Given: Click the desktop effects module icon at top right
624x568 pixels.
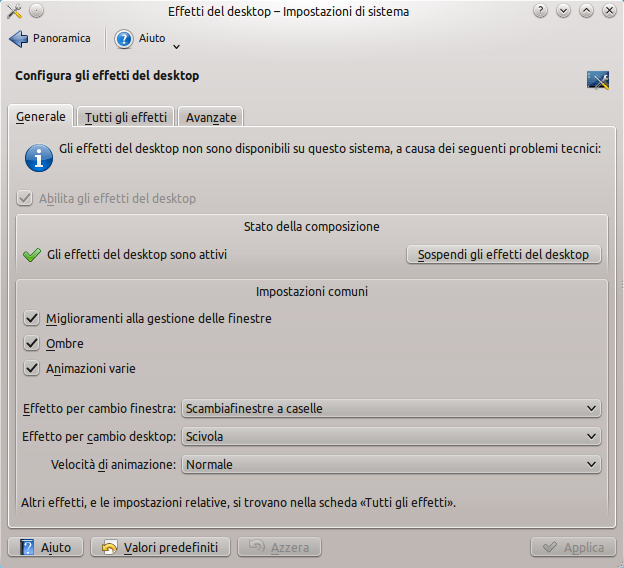Looking at the screenshot, I should [597, 80].
